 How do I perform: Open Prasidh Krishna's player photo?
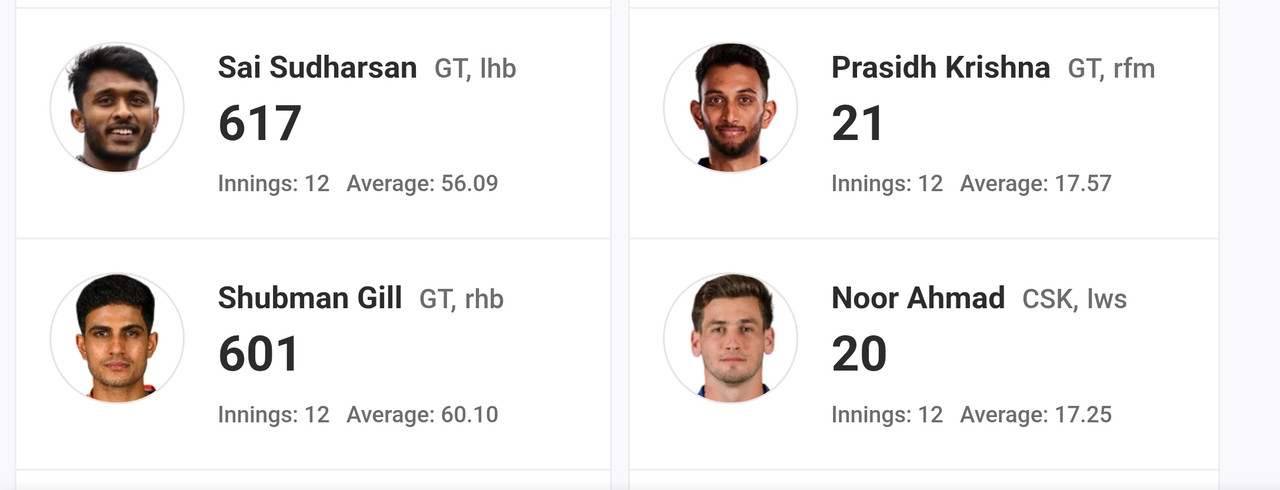coord(731,107)
